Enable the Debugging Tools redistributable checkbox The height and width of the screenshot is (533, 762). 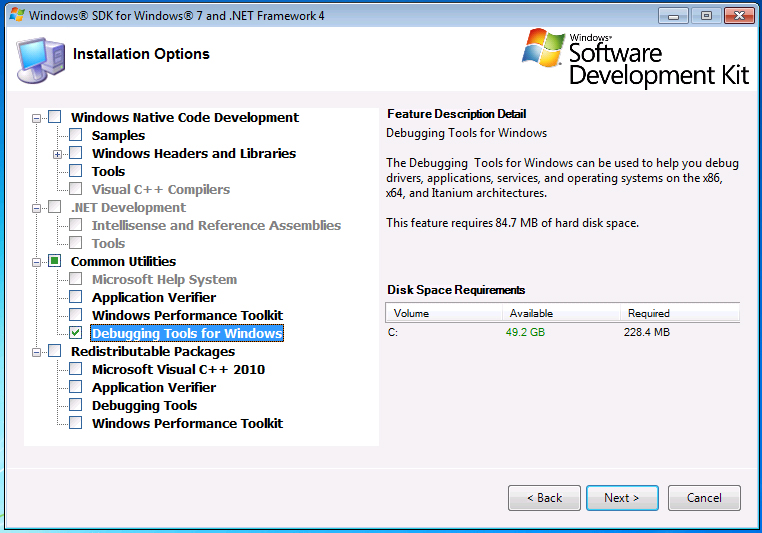point(75,405)
